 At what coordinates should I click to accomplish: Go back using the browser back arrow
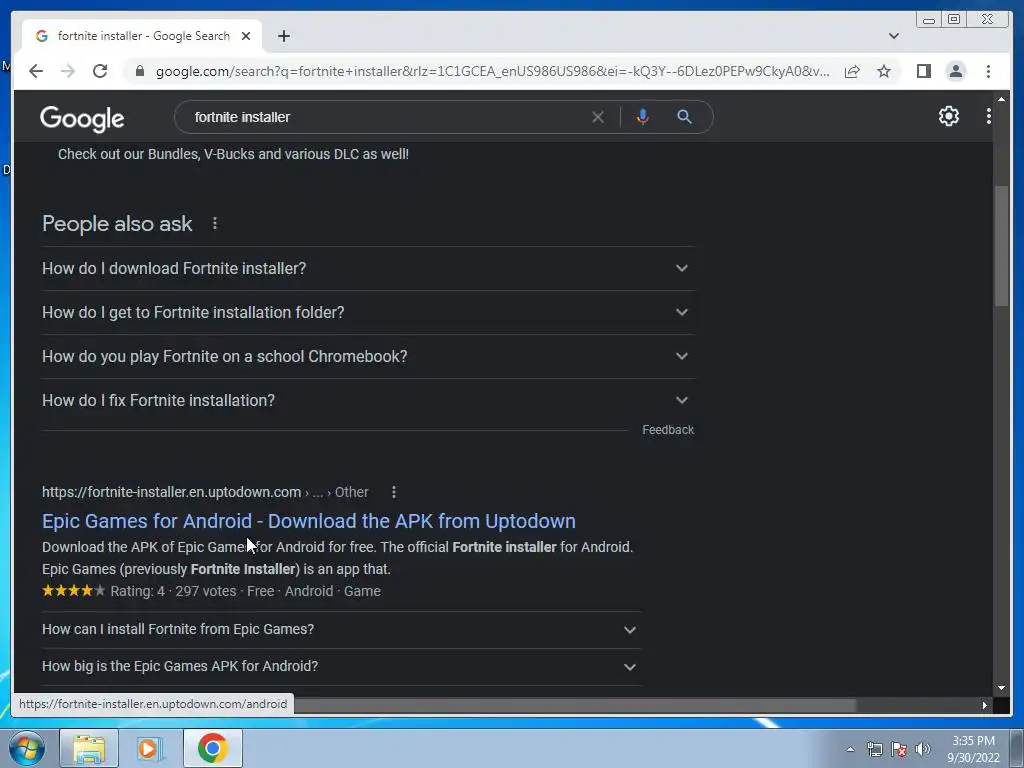click(36, 71)
